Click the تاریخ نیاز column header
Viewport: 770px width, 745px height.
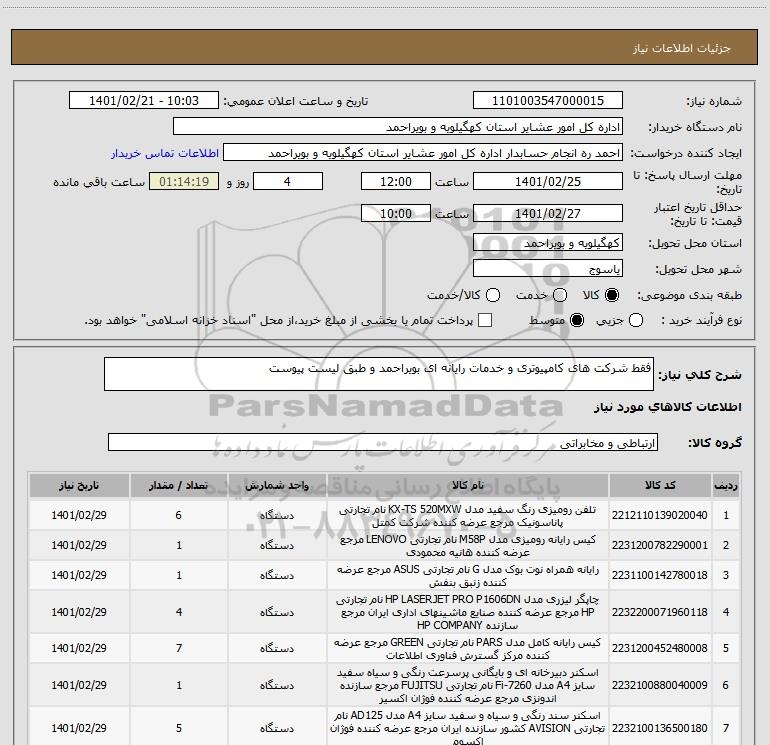(x=79, y=485)
